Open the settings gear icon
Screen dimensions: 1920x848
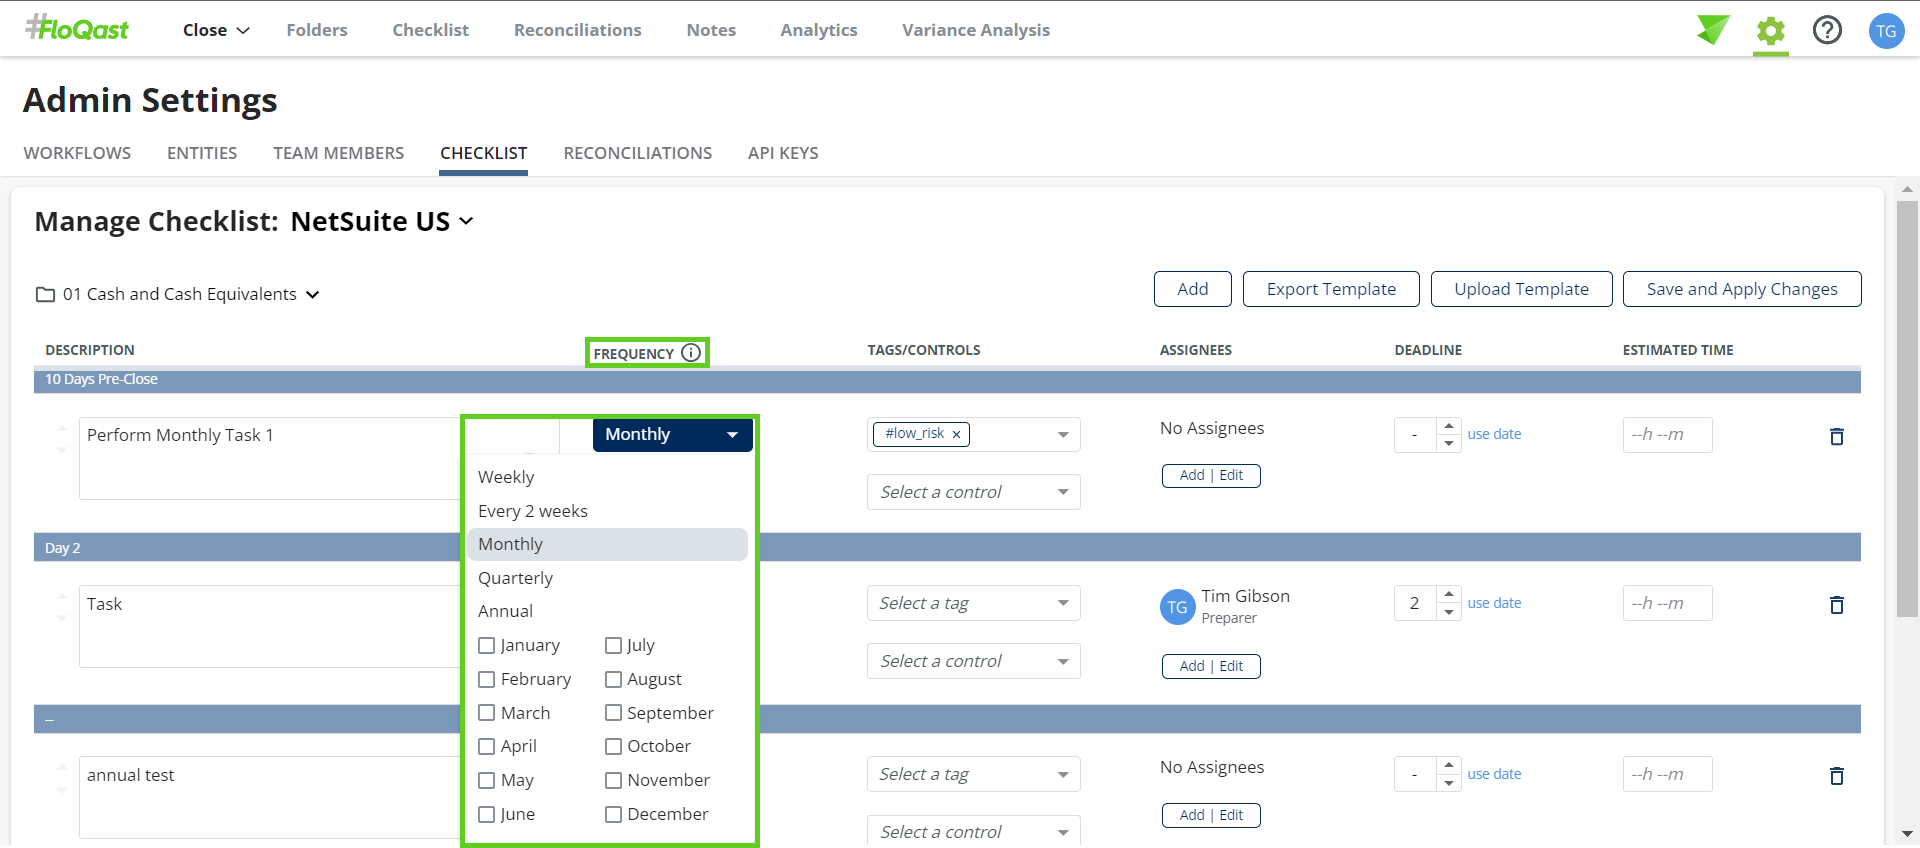[x=1770, y=31]
